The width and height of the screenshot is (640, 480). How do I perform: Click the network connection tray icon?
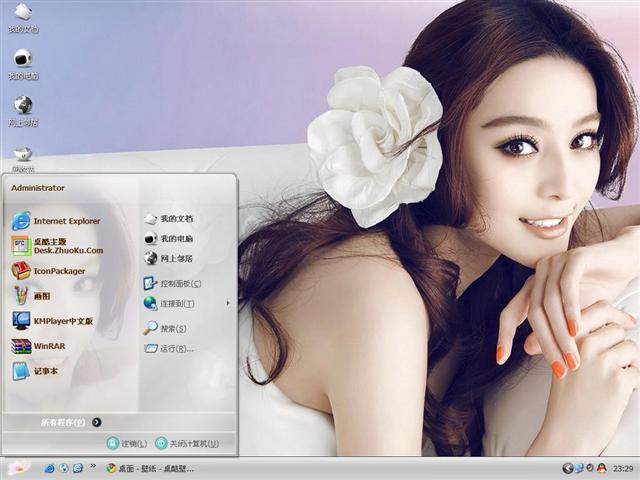tap(579, 468)
